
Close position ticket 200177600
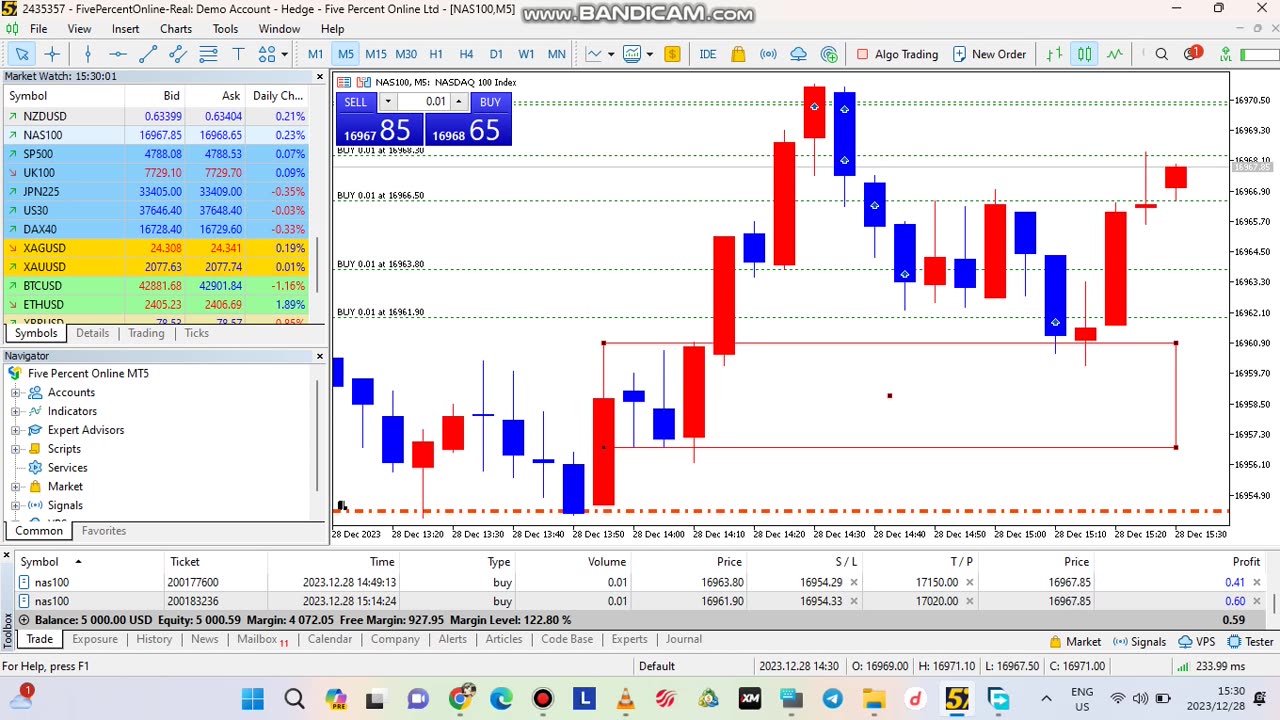tap(1257, 582)
